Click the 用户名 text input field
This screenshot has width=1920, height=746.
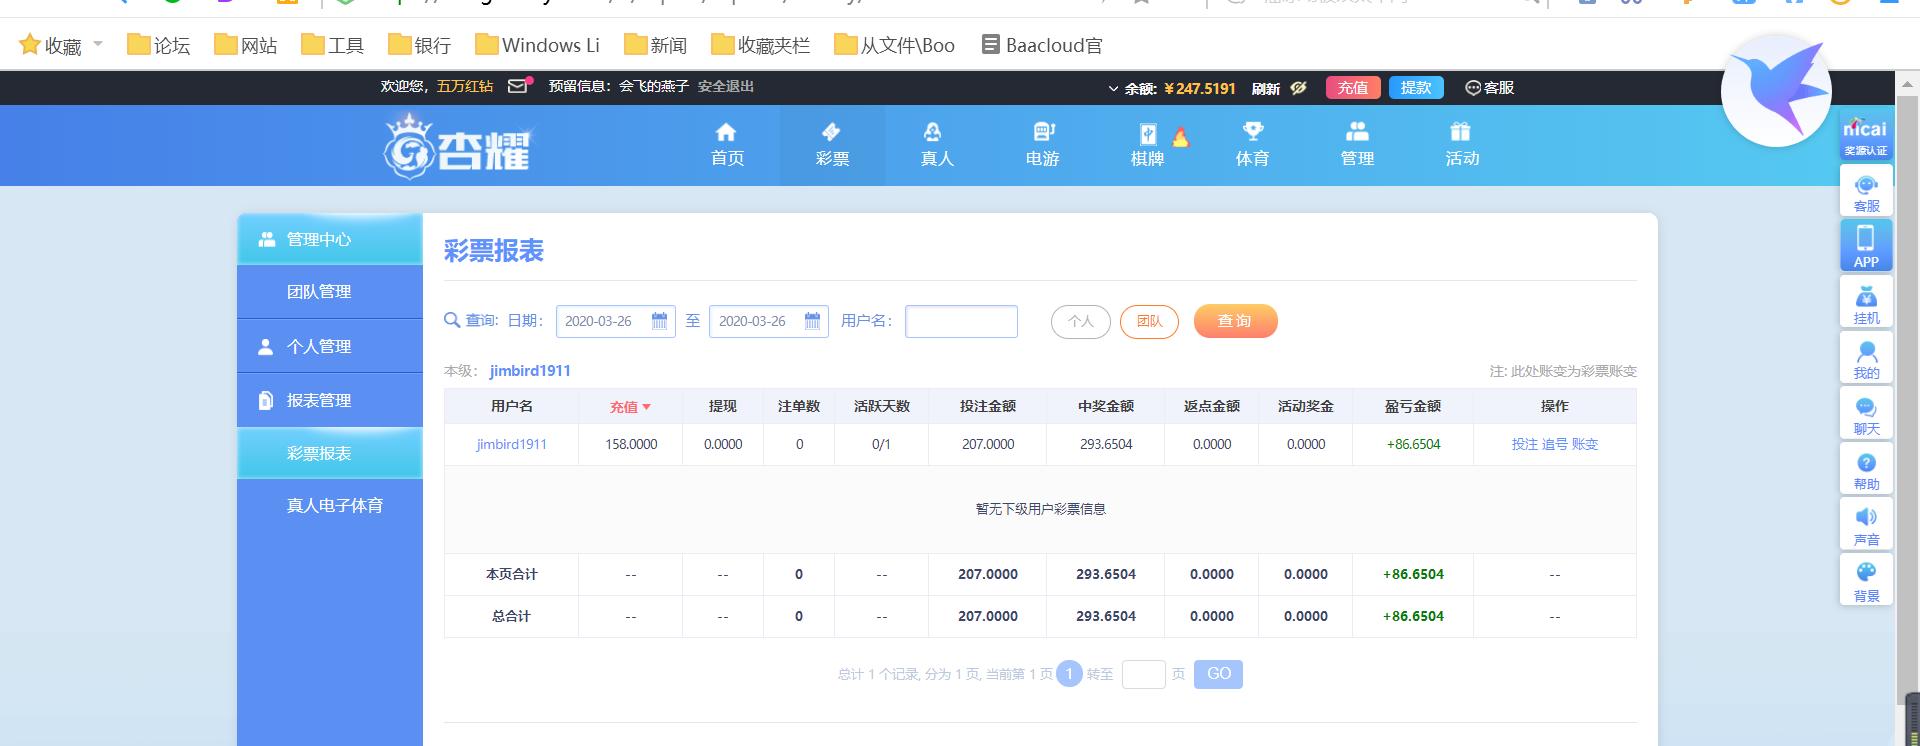point(960,321)
